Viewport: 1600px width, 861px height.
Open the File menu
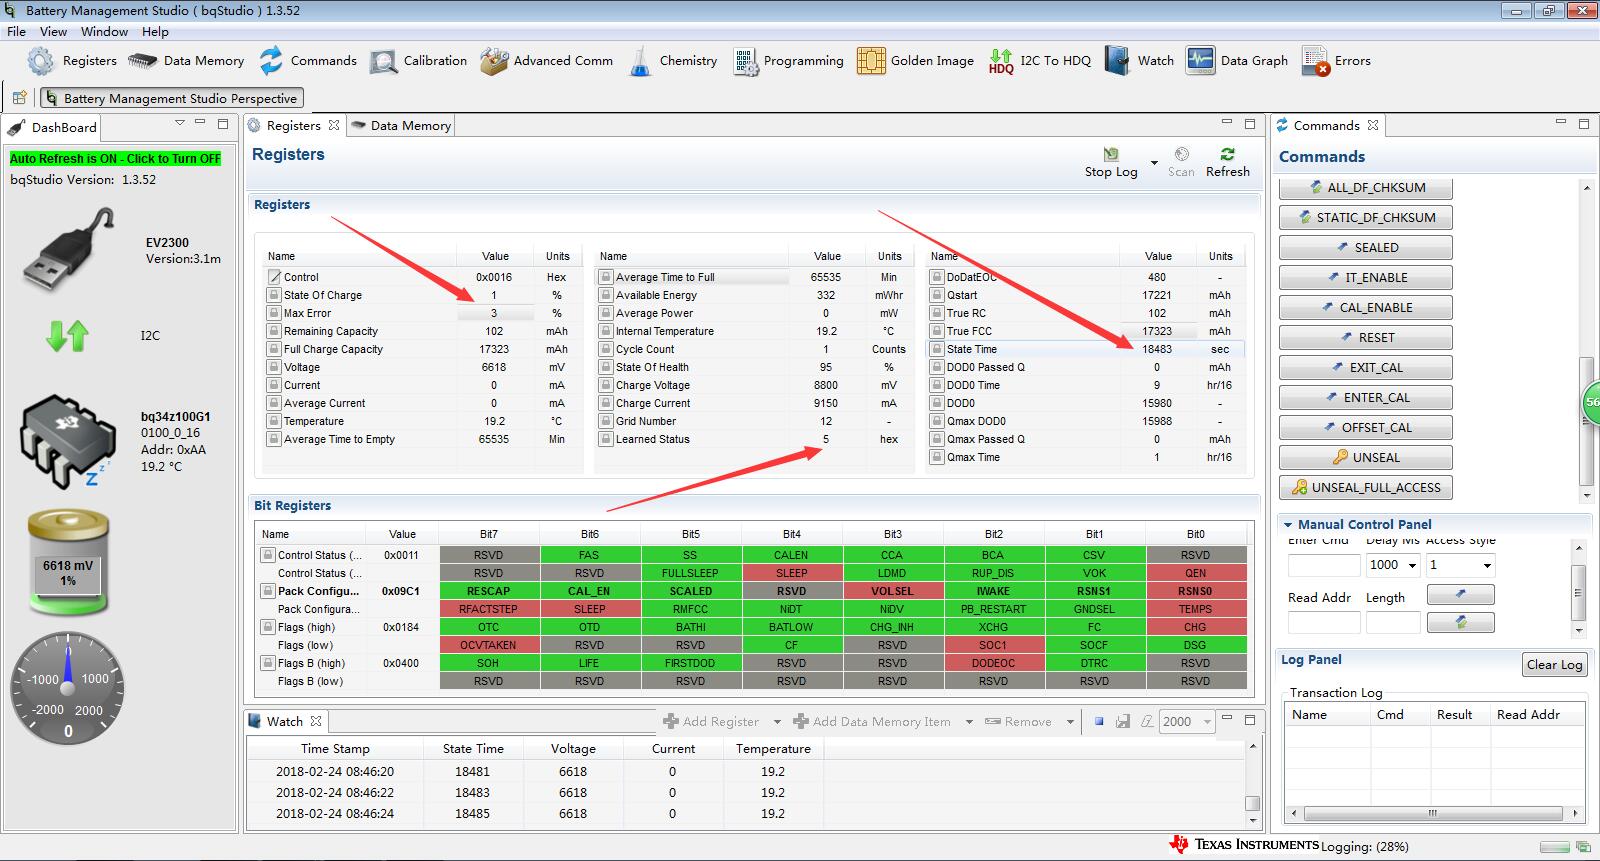point(16,31)
